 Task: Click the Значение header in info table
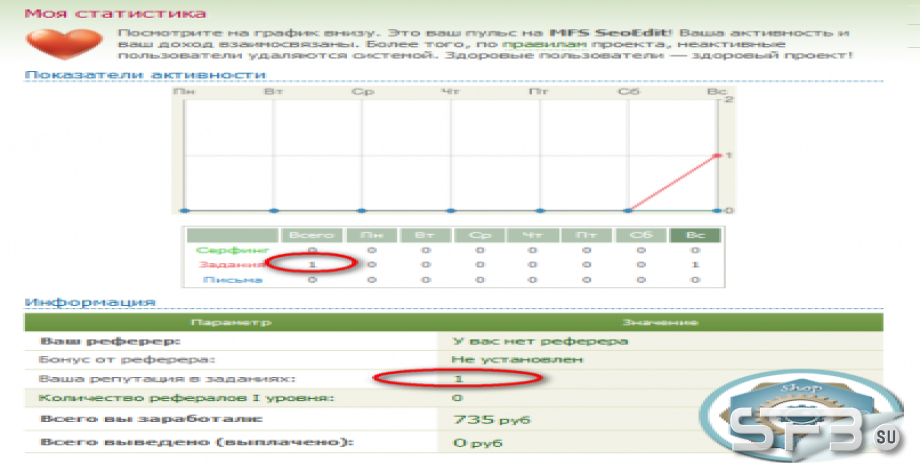point(659,322)
